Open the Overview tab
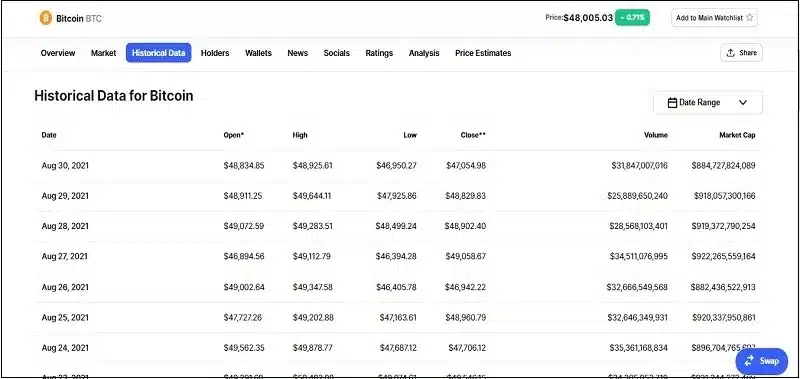This screenshot has width=800, height=379. click(58, 53)
